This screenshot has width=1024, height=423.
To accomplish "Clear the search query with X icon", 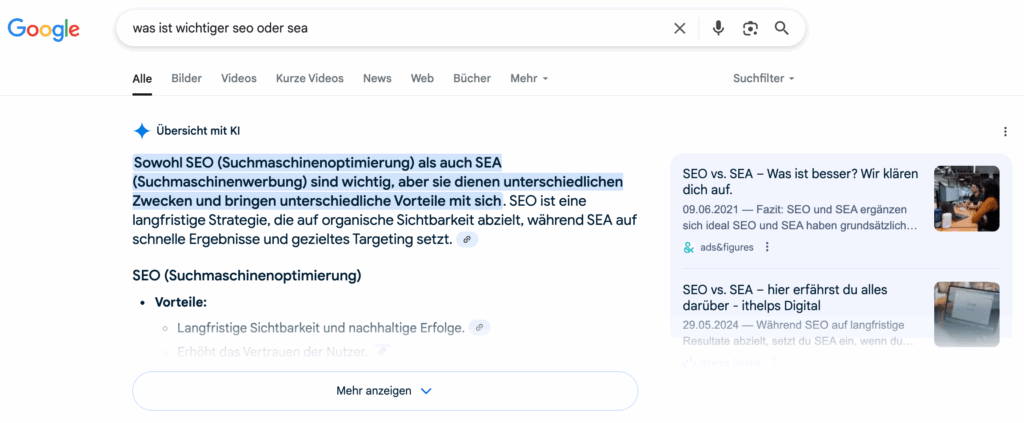I will [680, 28].
